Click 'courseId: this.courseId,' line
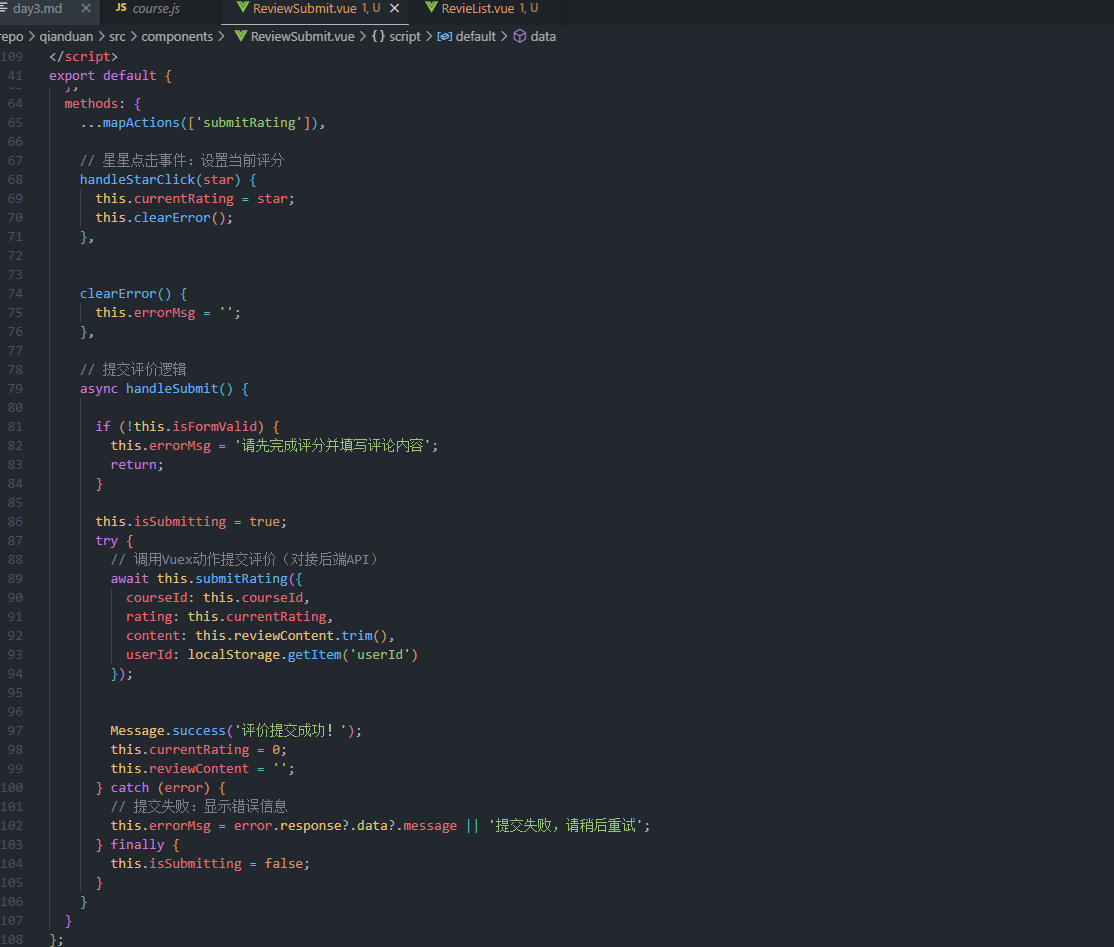 (x=217, y=597)
